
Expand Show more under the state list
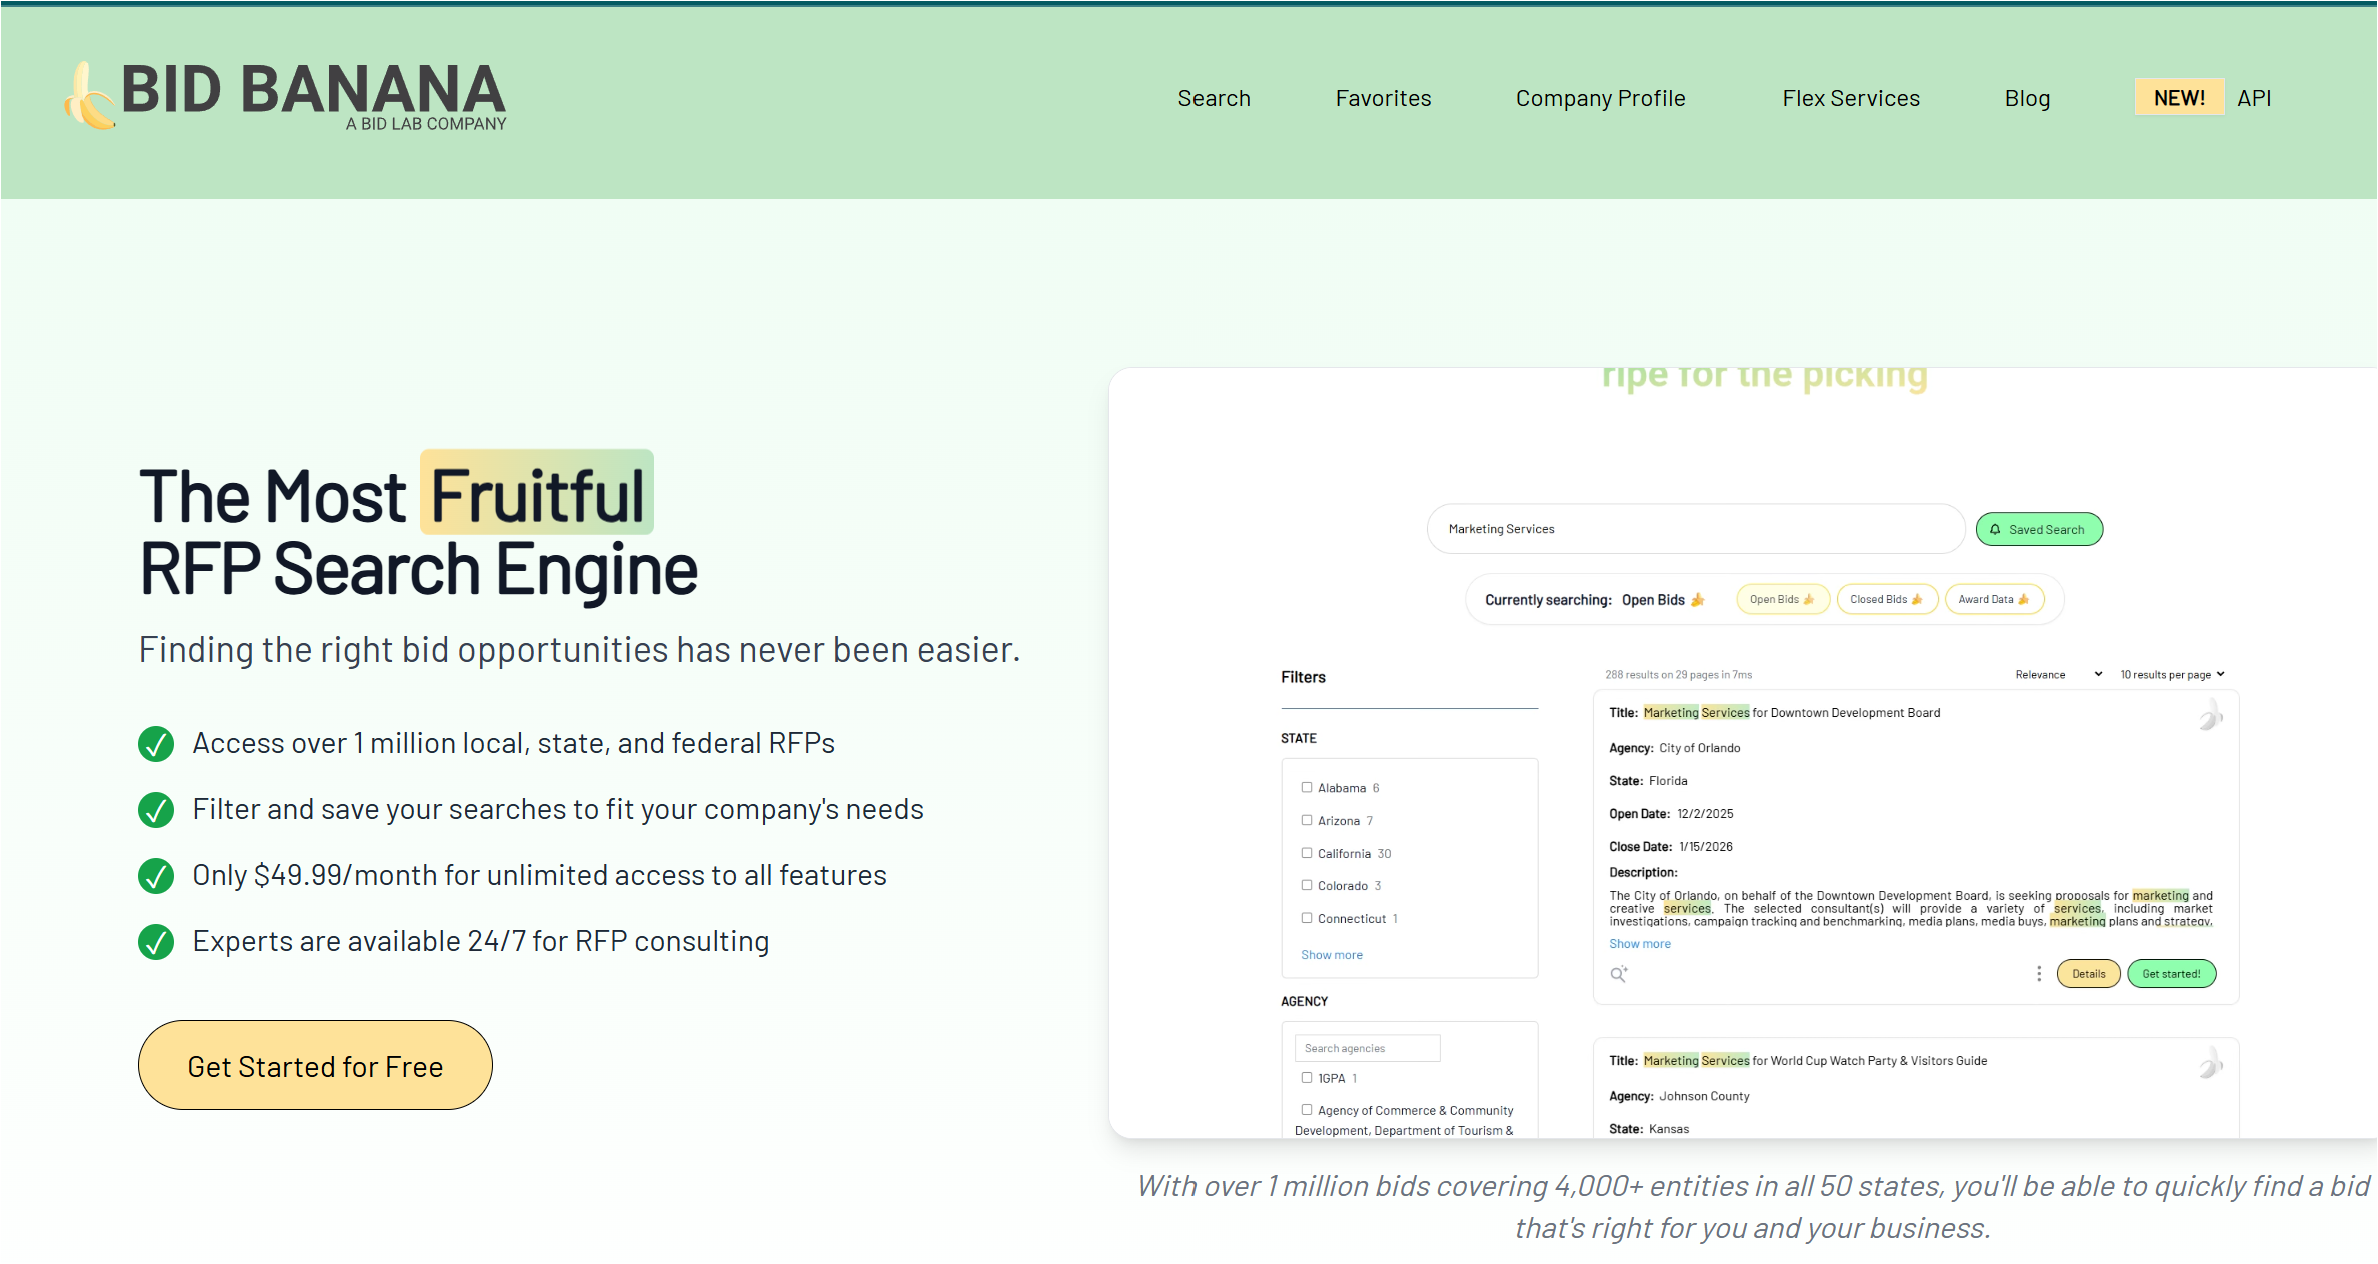click(x=1332, y=955)
